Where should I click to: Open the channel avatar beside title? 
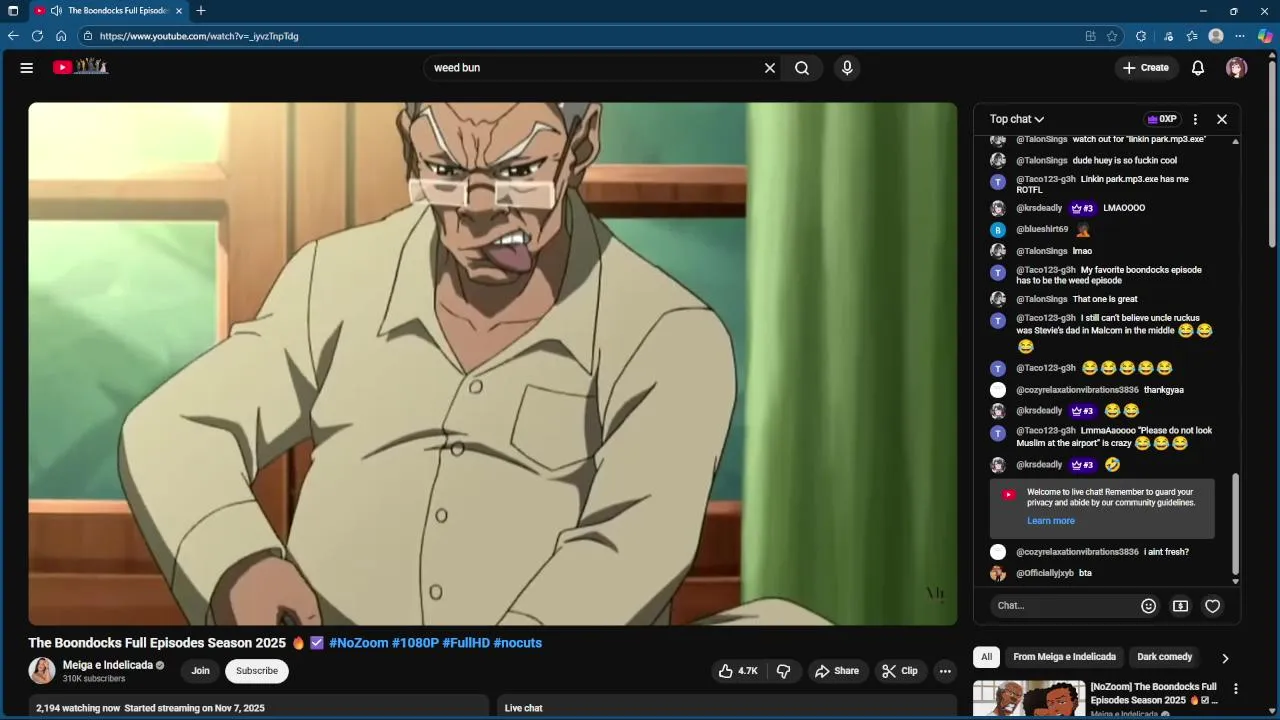[42, 671]
